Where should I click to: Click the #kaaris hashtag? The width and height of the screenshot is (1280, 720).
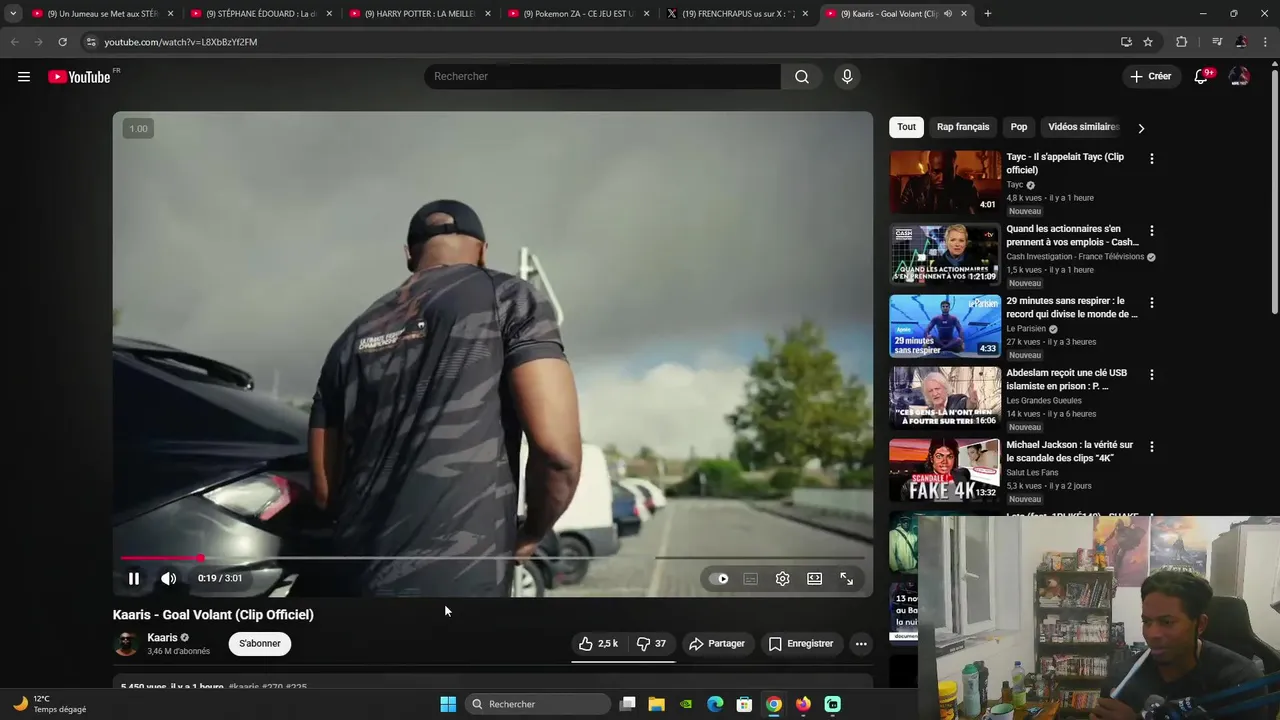[243, 687]
